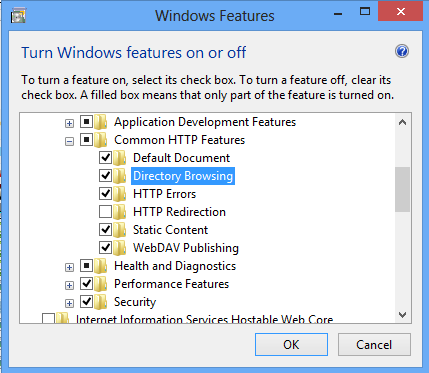
Task: Click the HTTP Redirection folder icon
Action: [x=119, y=212]
